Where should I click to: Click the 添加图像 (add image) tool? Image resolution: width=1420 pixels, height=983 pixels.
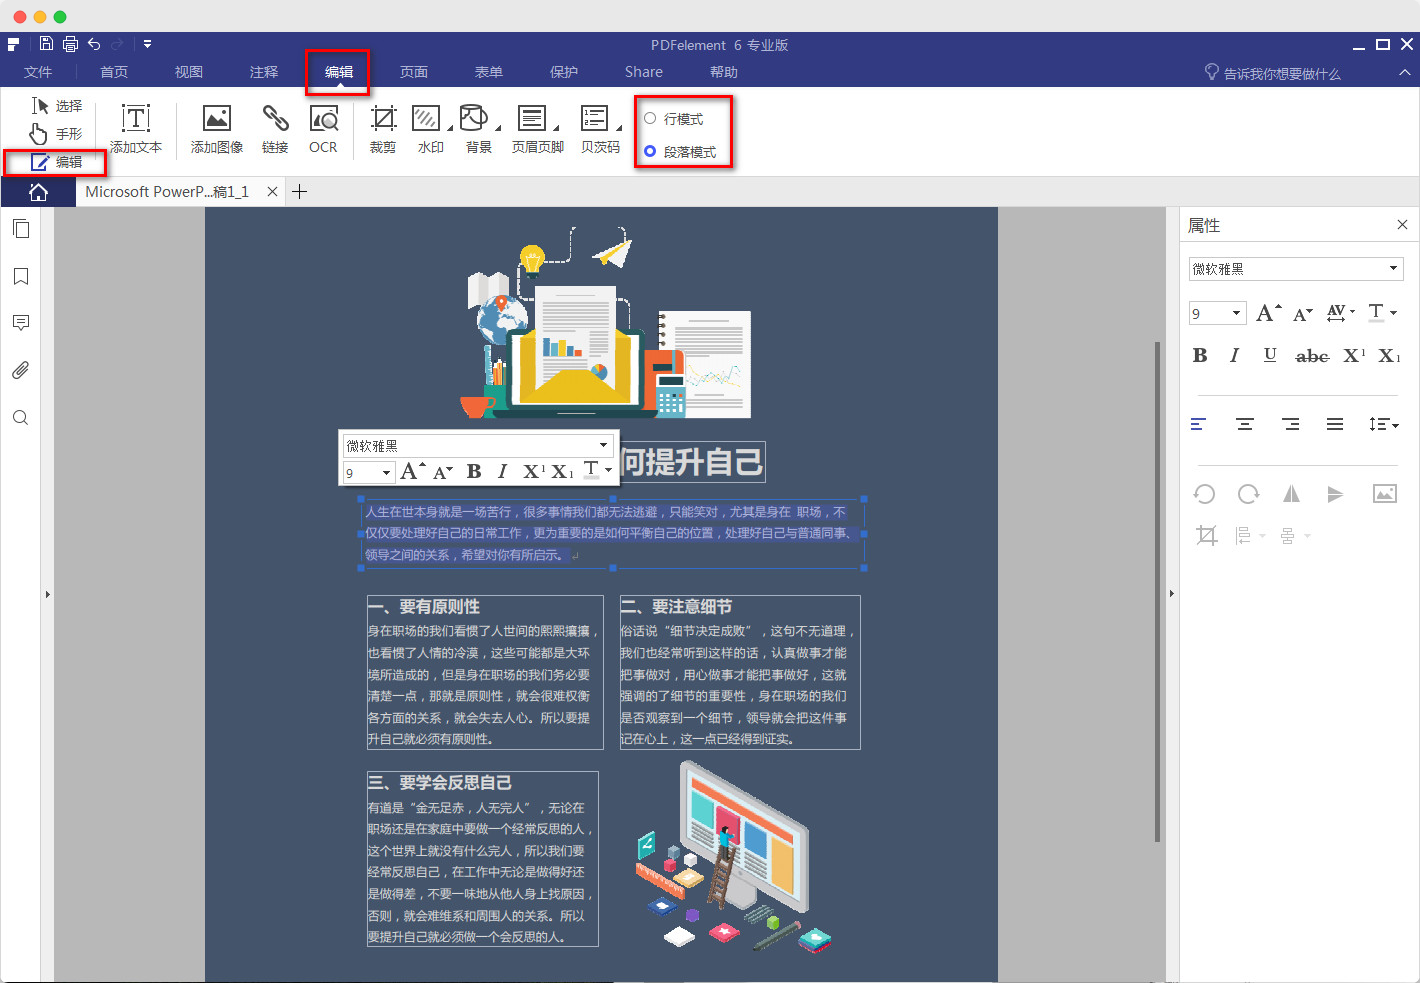tap(216, 128)
